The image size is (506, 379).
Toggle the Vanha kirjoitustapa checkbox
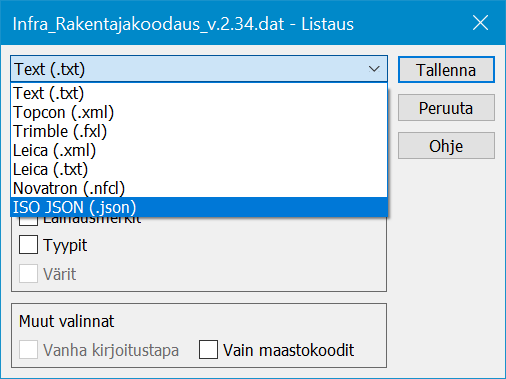point(28,349)
